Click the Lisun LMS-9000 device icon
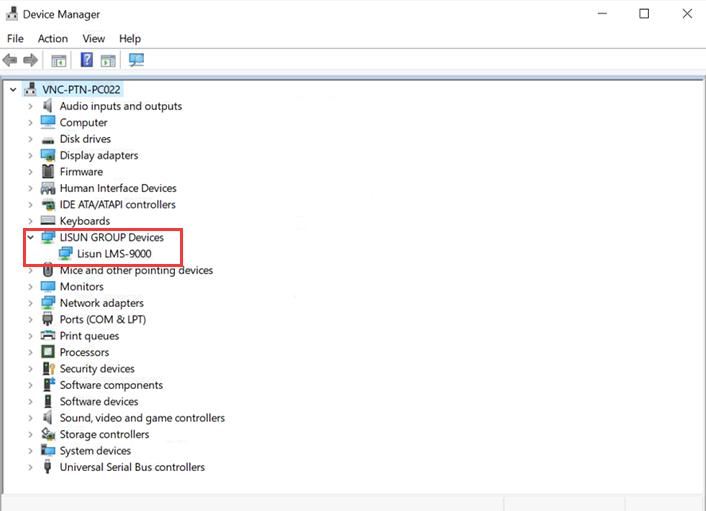 click(66, 254)
